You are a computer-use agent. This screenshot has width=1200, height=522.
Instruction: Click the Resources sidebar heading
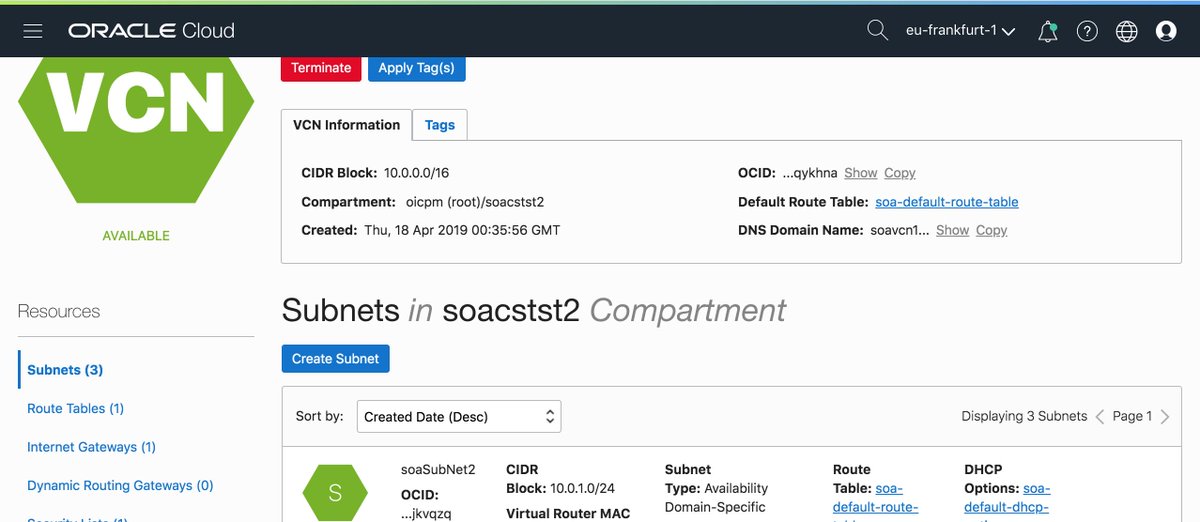(59, 311)
